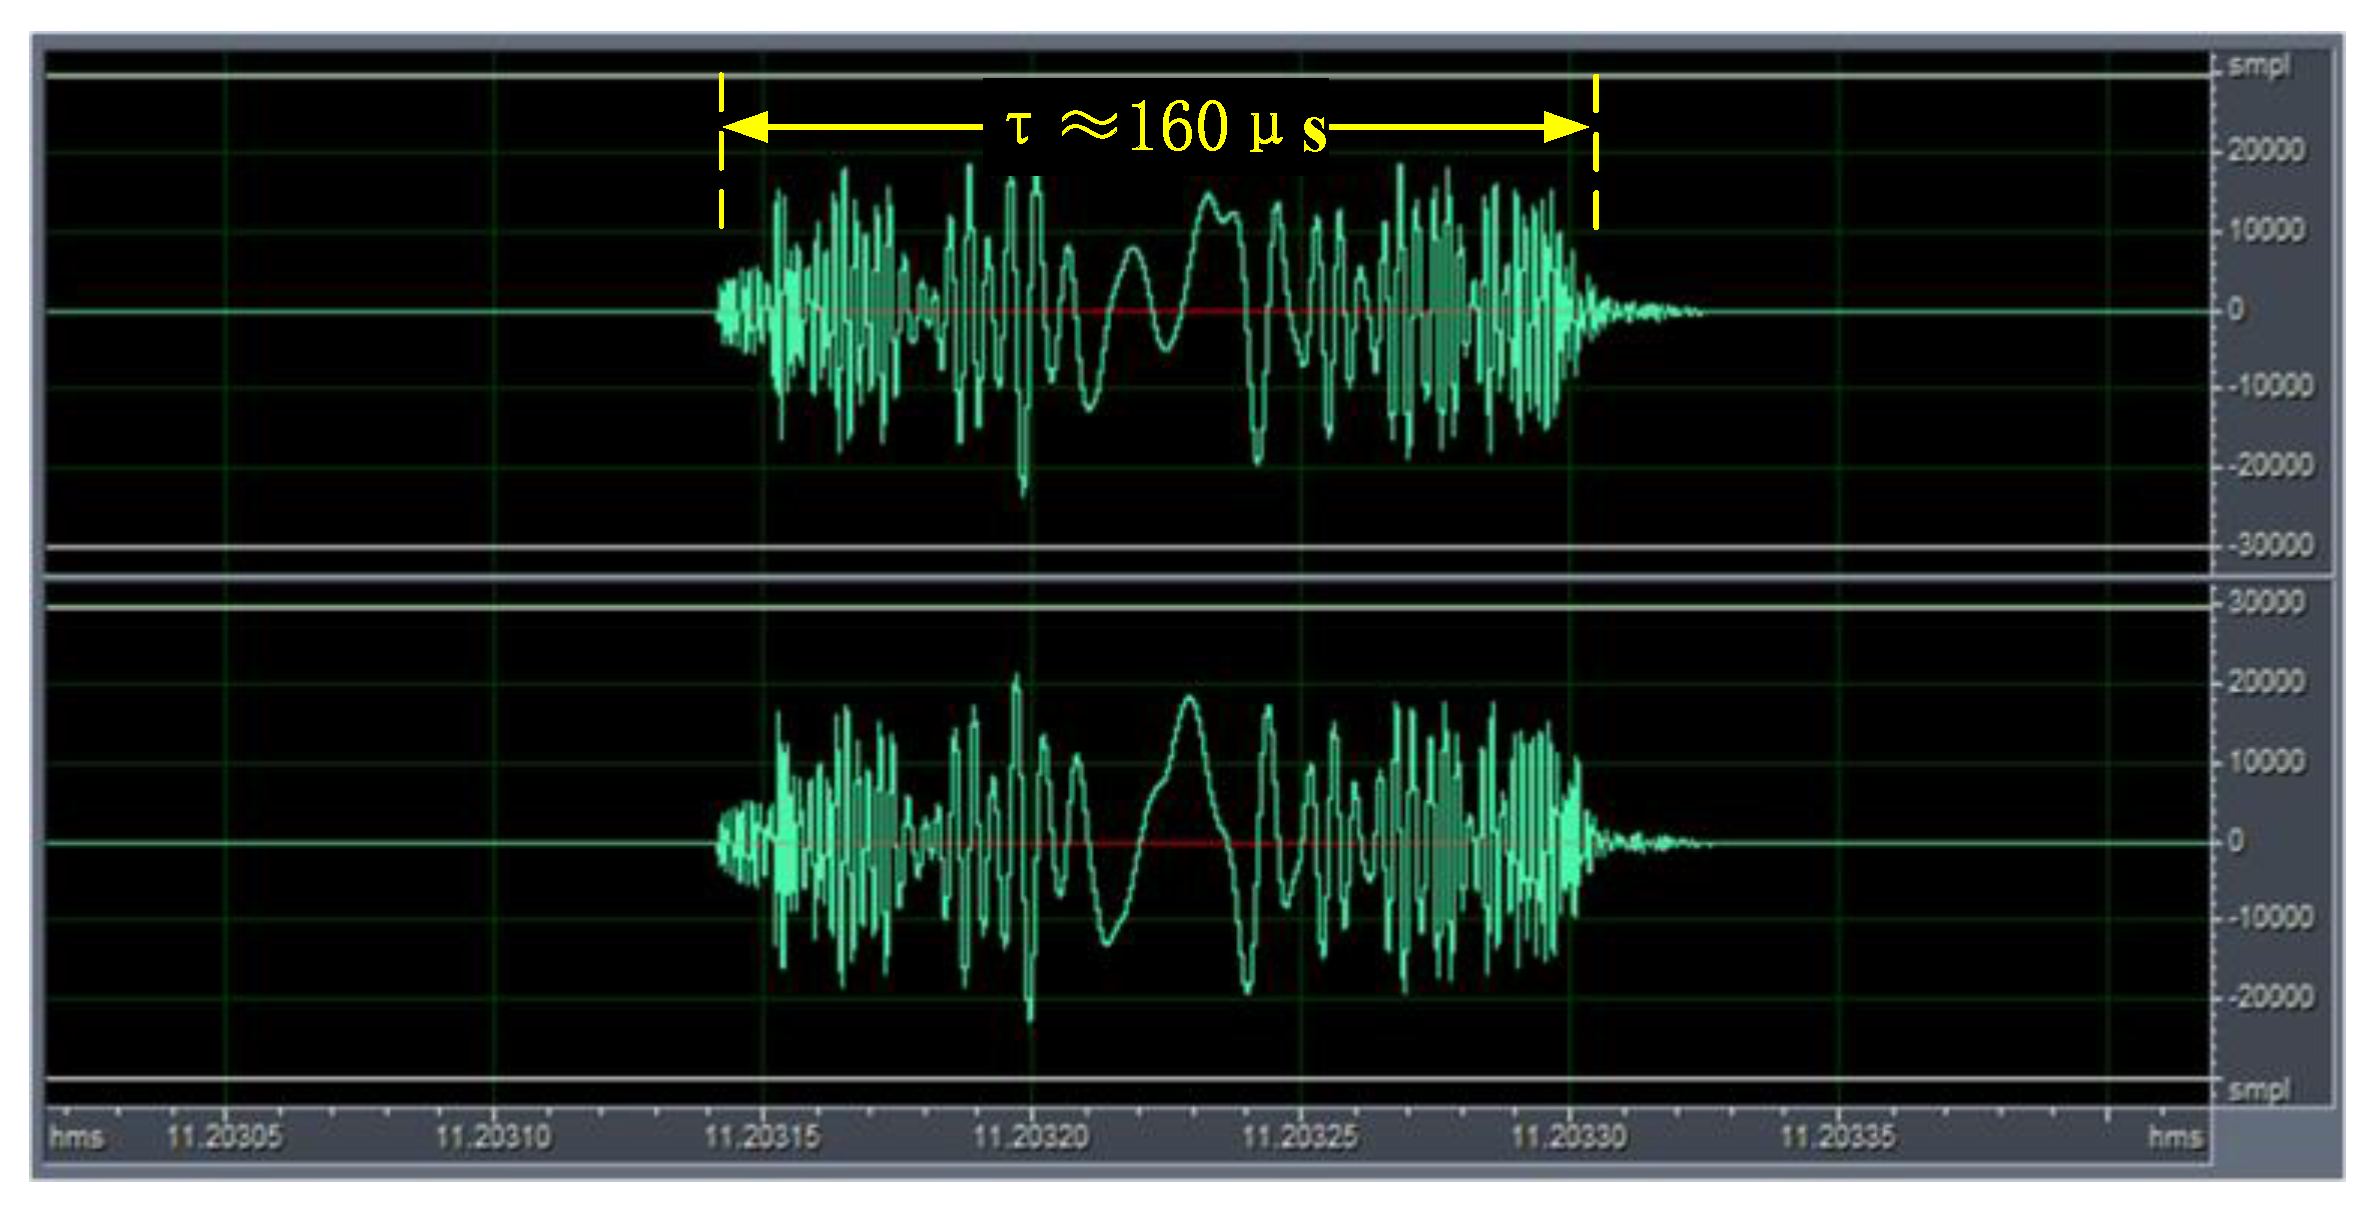Click the 11.20330 time ruler label
The width and height of the screenshot is (2379, 1205).
pyautogui.click(x=1569, y=1136)
